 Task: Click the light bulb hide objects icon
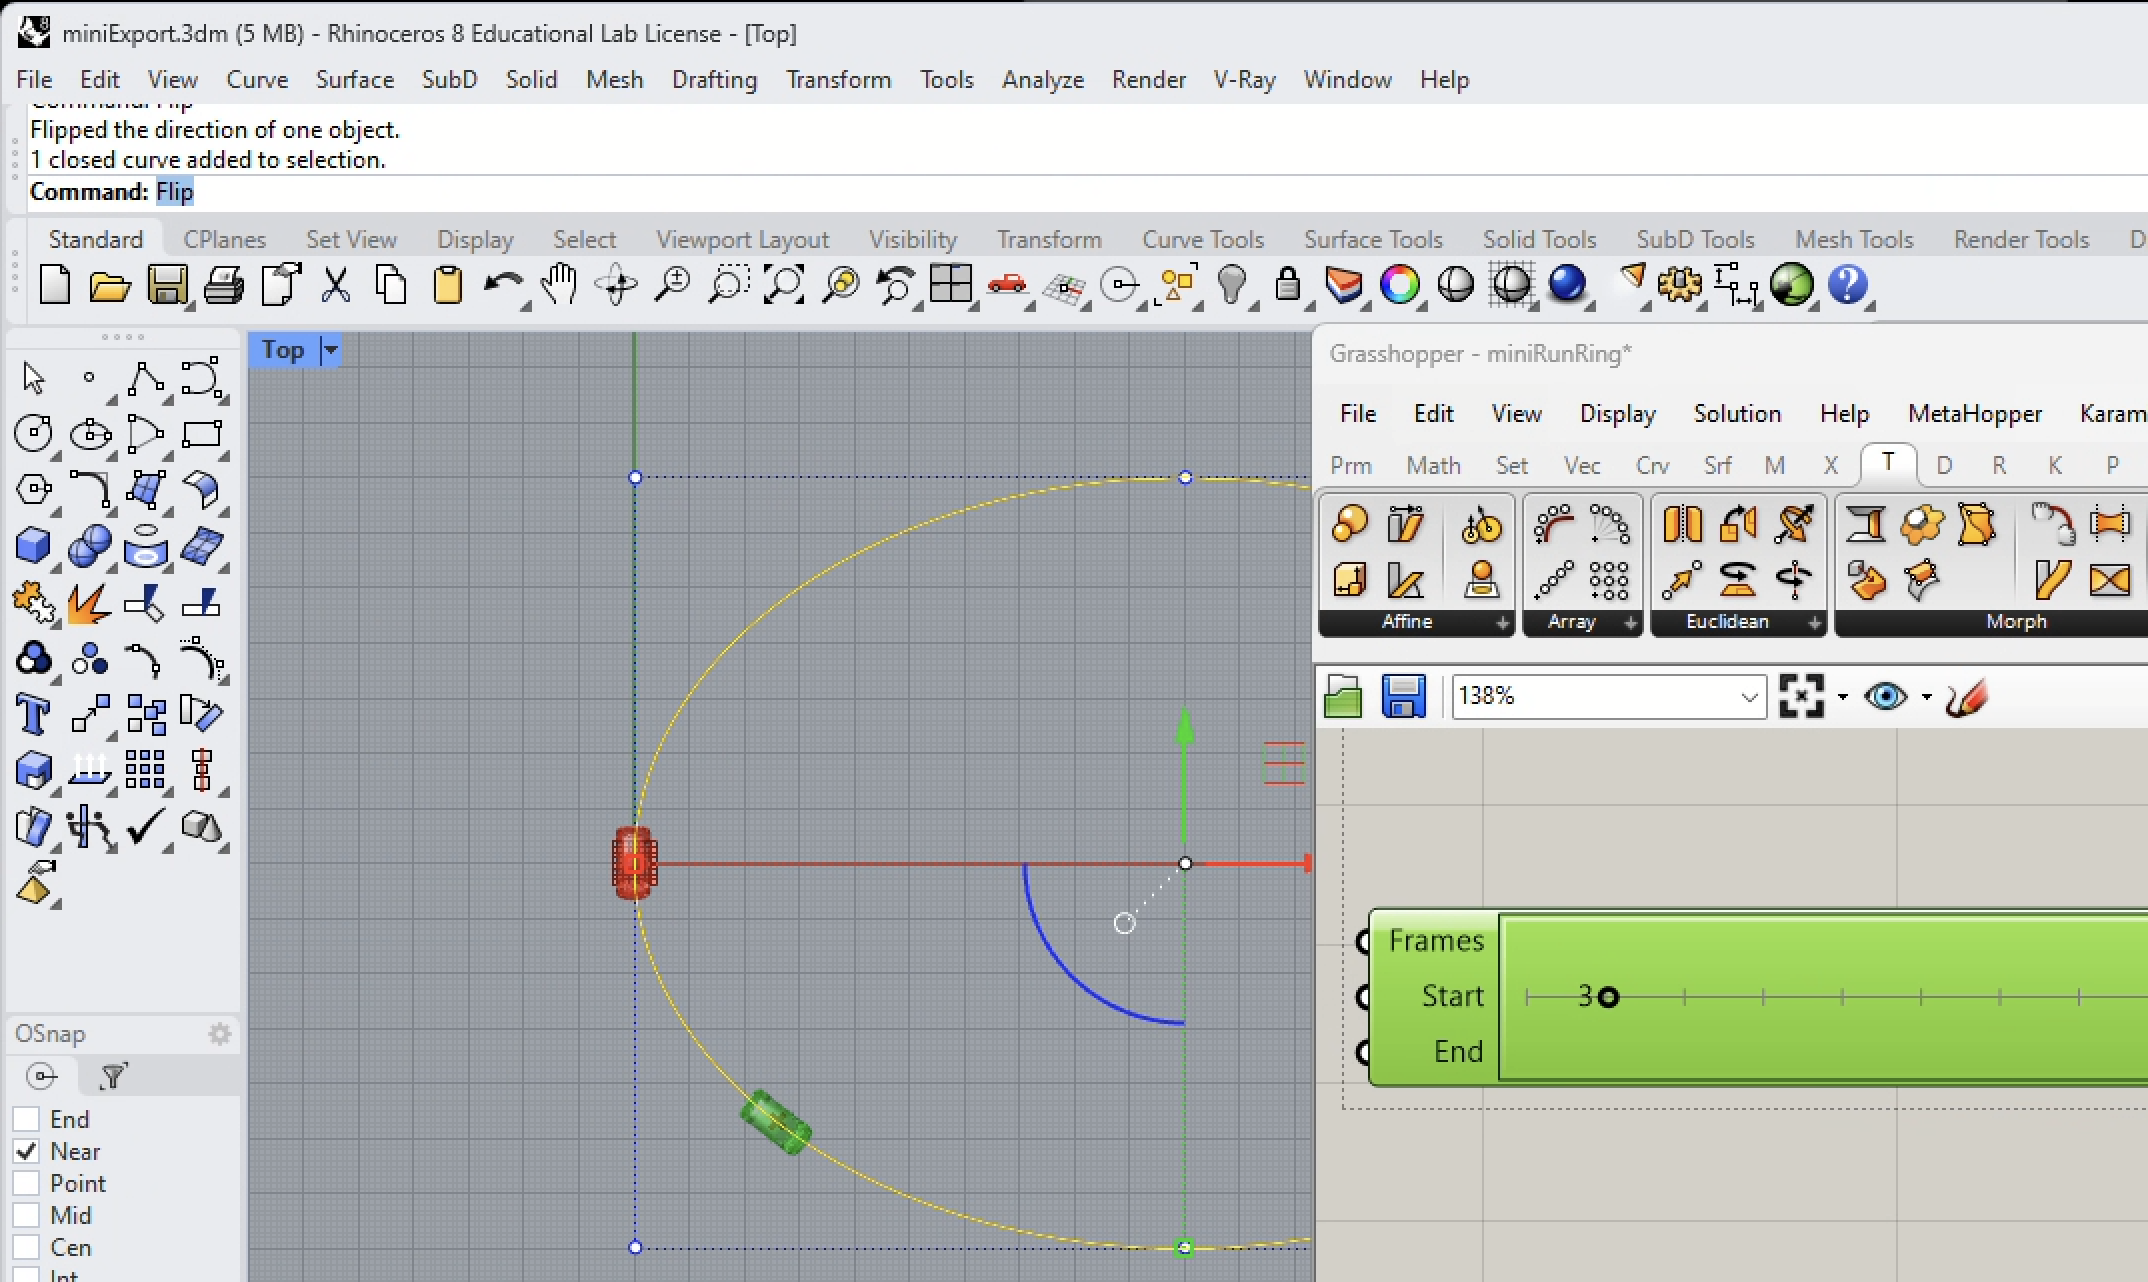pos(1232,285)
